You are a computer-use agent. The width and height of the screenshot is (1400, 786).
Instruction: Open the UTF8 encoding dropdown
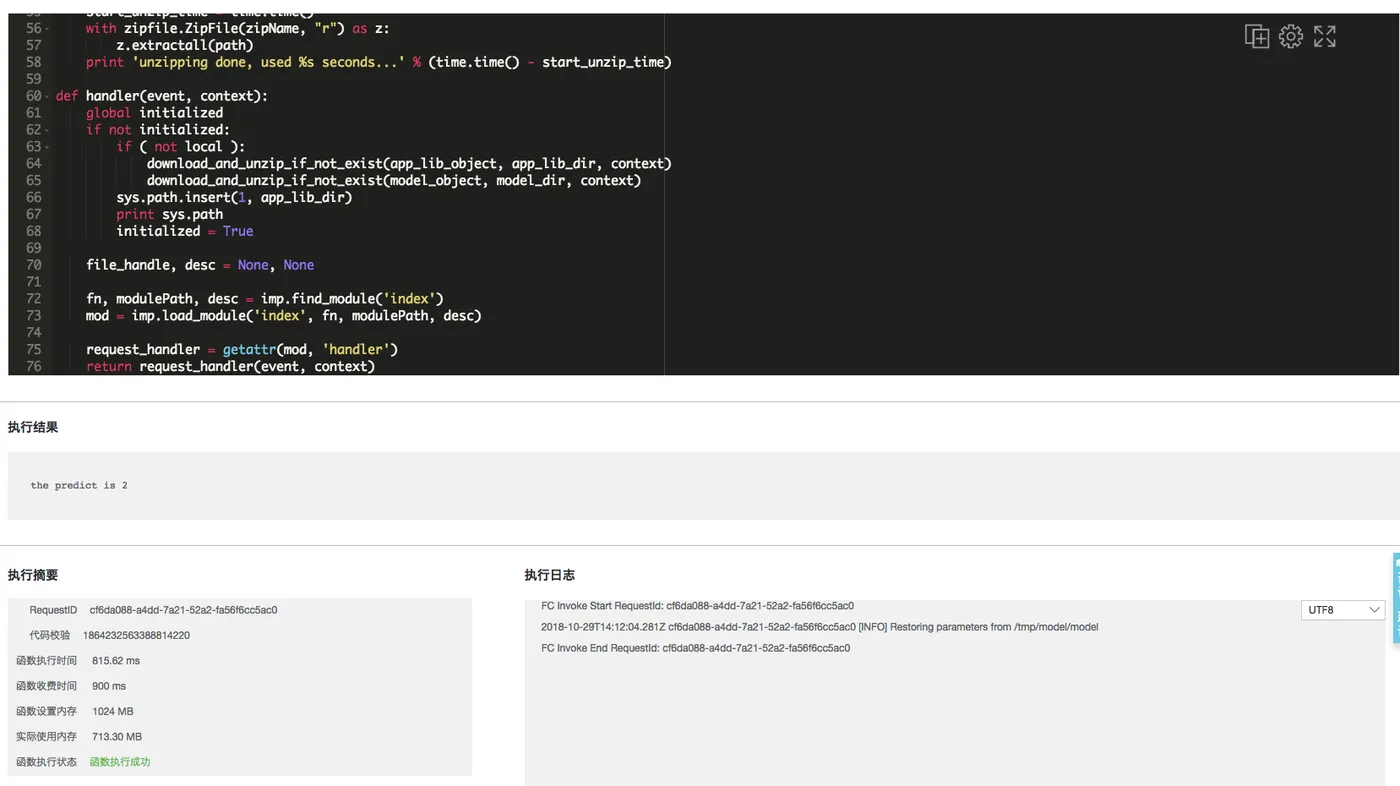click(x=1343, y=610)
